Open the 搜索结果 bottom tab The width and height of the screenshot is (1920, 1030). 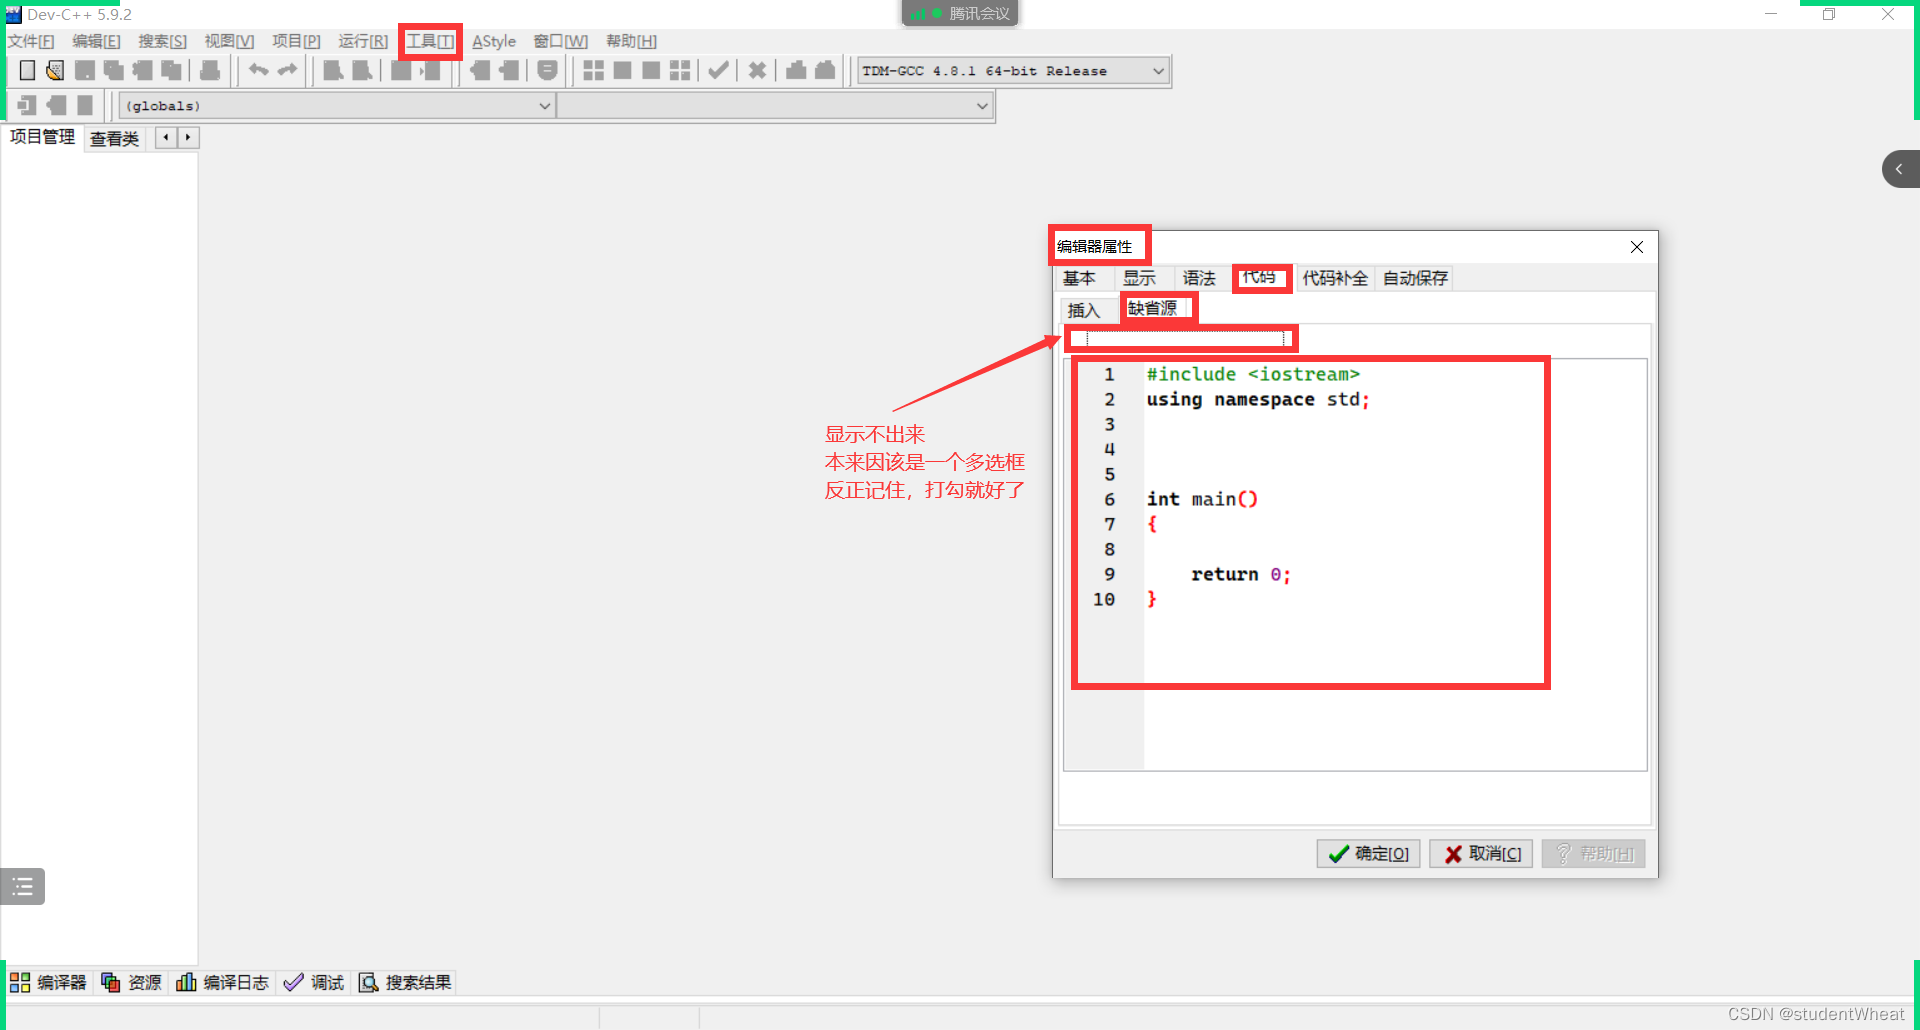(405, 983)
